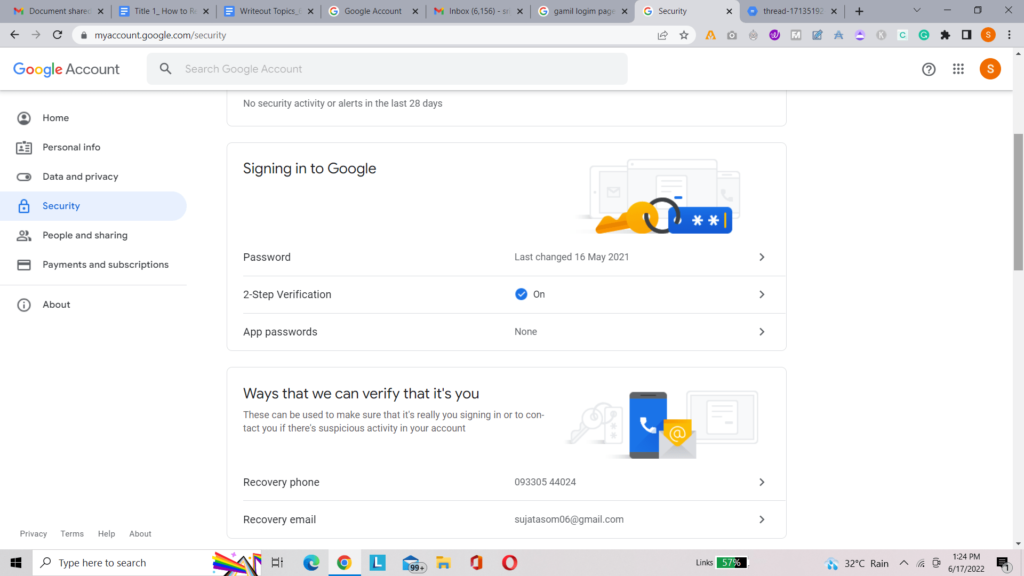Viewport: 1024px width, 576px height.
Task: Switch to the thread-1713519 tab
Action: (792, 11)
